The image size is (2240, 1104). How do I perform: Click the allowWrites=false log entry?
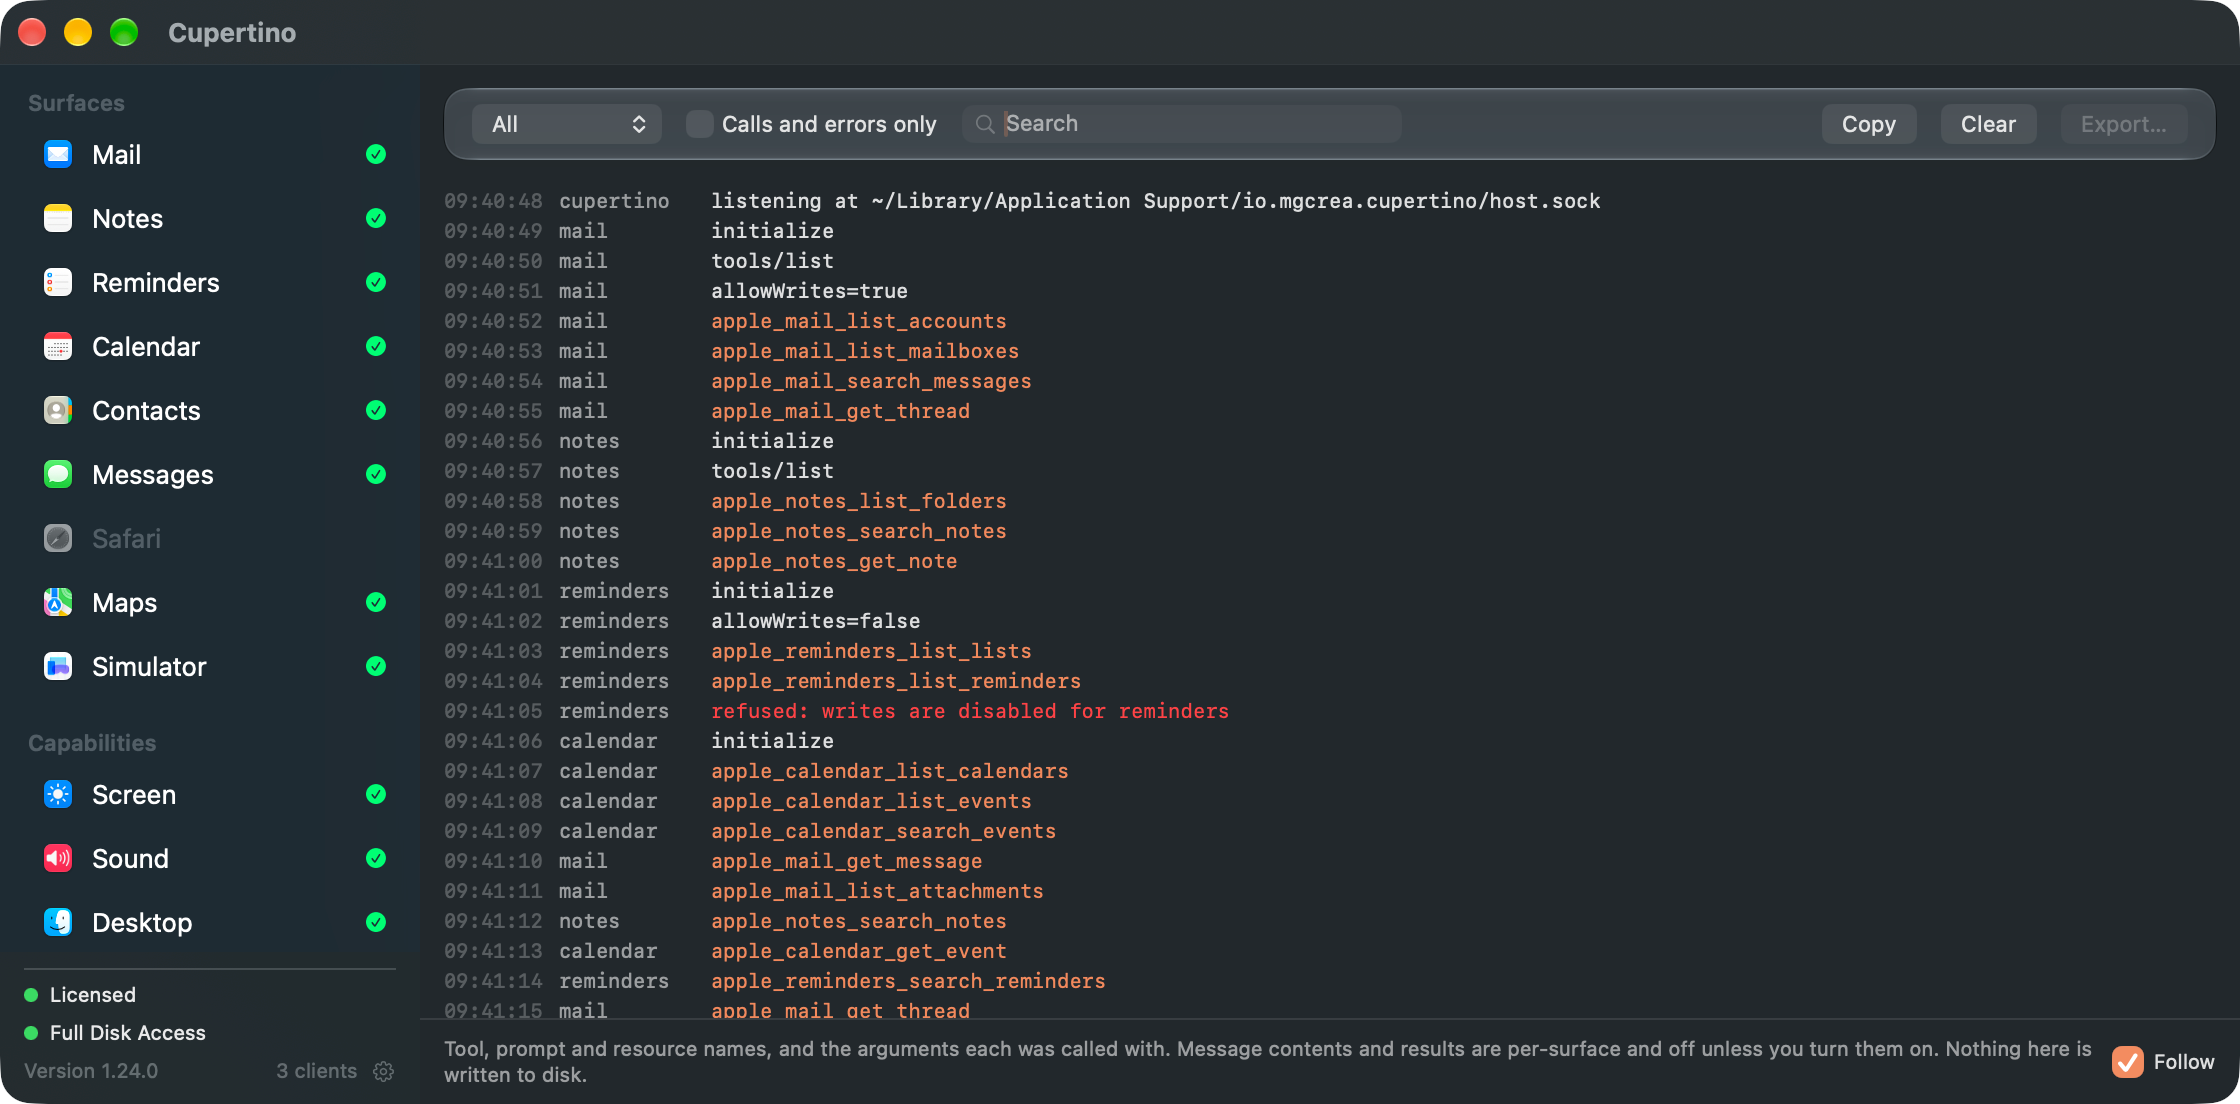[815, 621]
